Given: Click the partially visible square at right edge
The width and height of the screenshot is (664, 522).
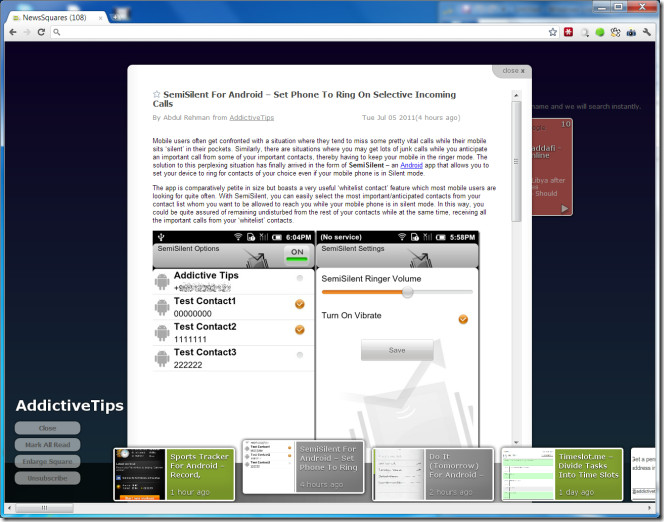Looking at the screenshot, I should 643,474.
